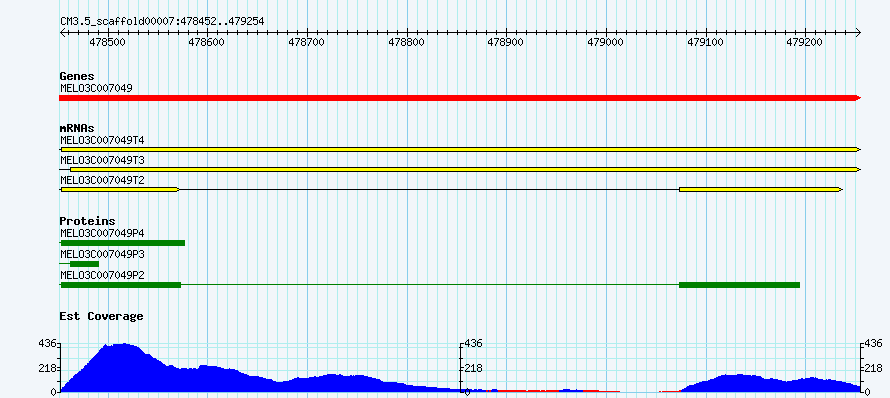Click the red MELO3C007049 gene bar

[460, 98]
